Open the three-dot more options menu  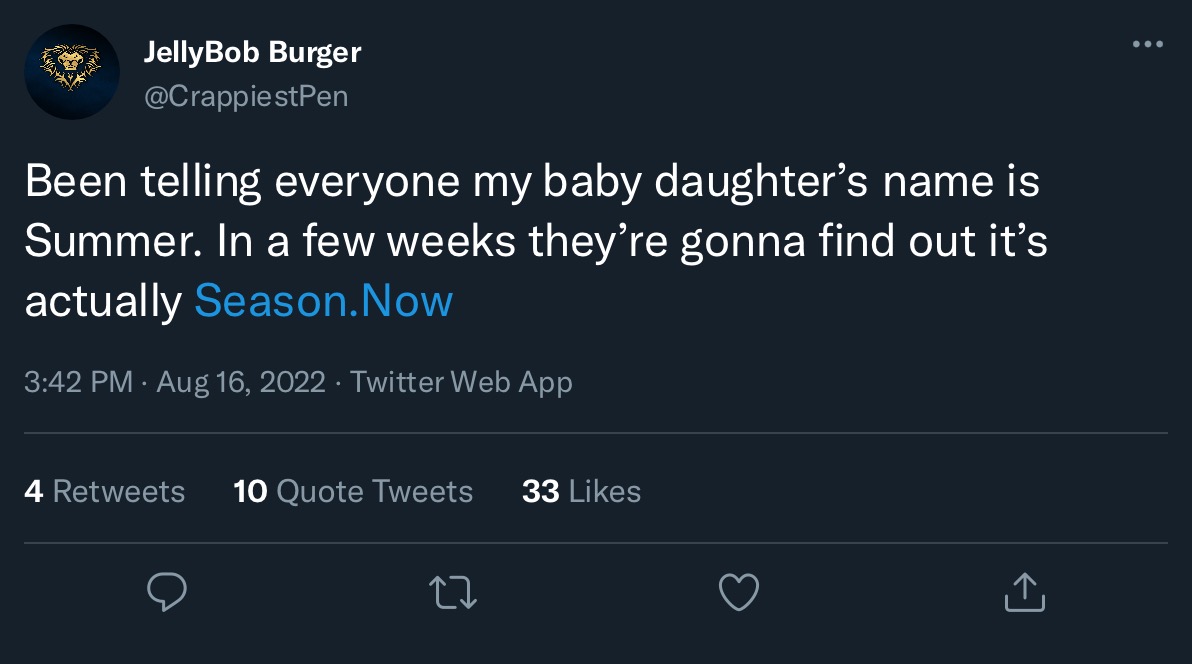click(x=1147, y=44)
